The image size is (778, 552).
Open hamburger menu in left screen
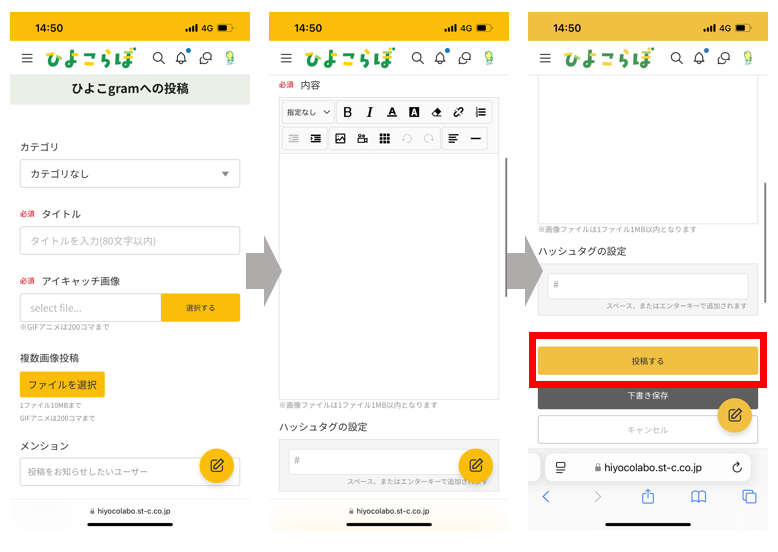pyautogui.click(x=27, y=59)
